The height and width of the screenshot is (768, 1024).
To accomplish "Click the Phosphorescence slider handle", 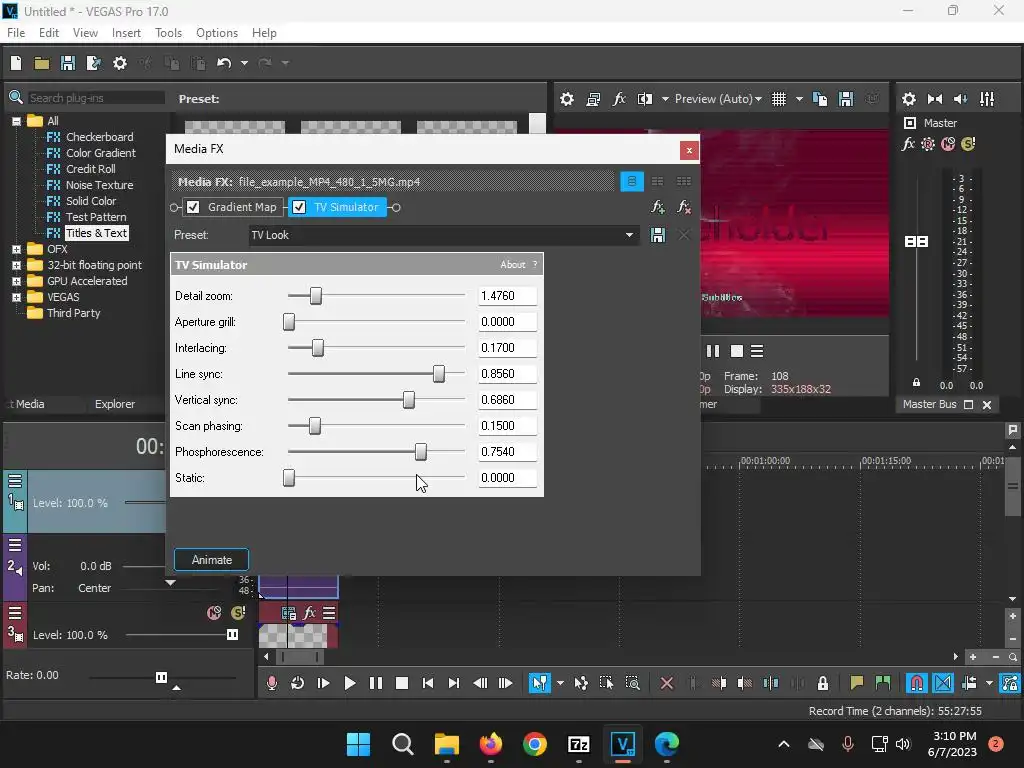I will click(421, 452).
